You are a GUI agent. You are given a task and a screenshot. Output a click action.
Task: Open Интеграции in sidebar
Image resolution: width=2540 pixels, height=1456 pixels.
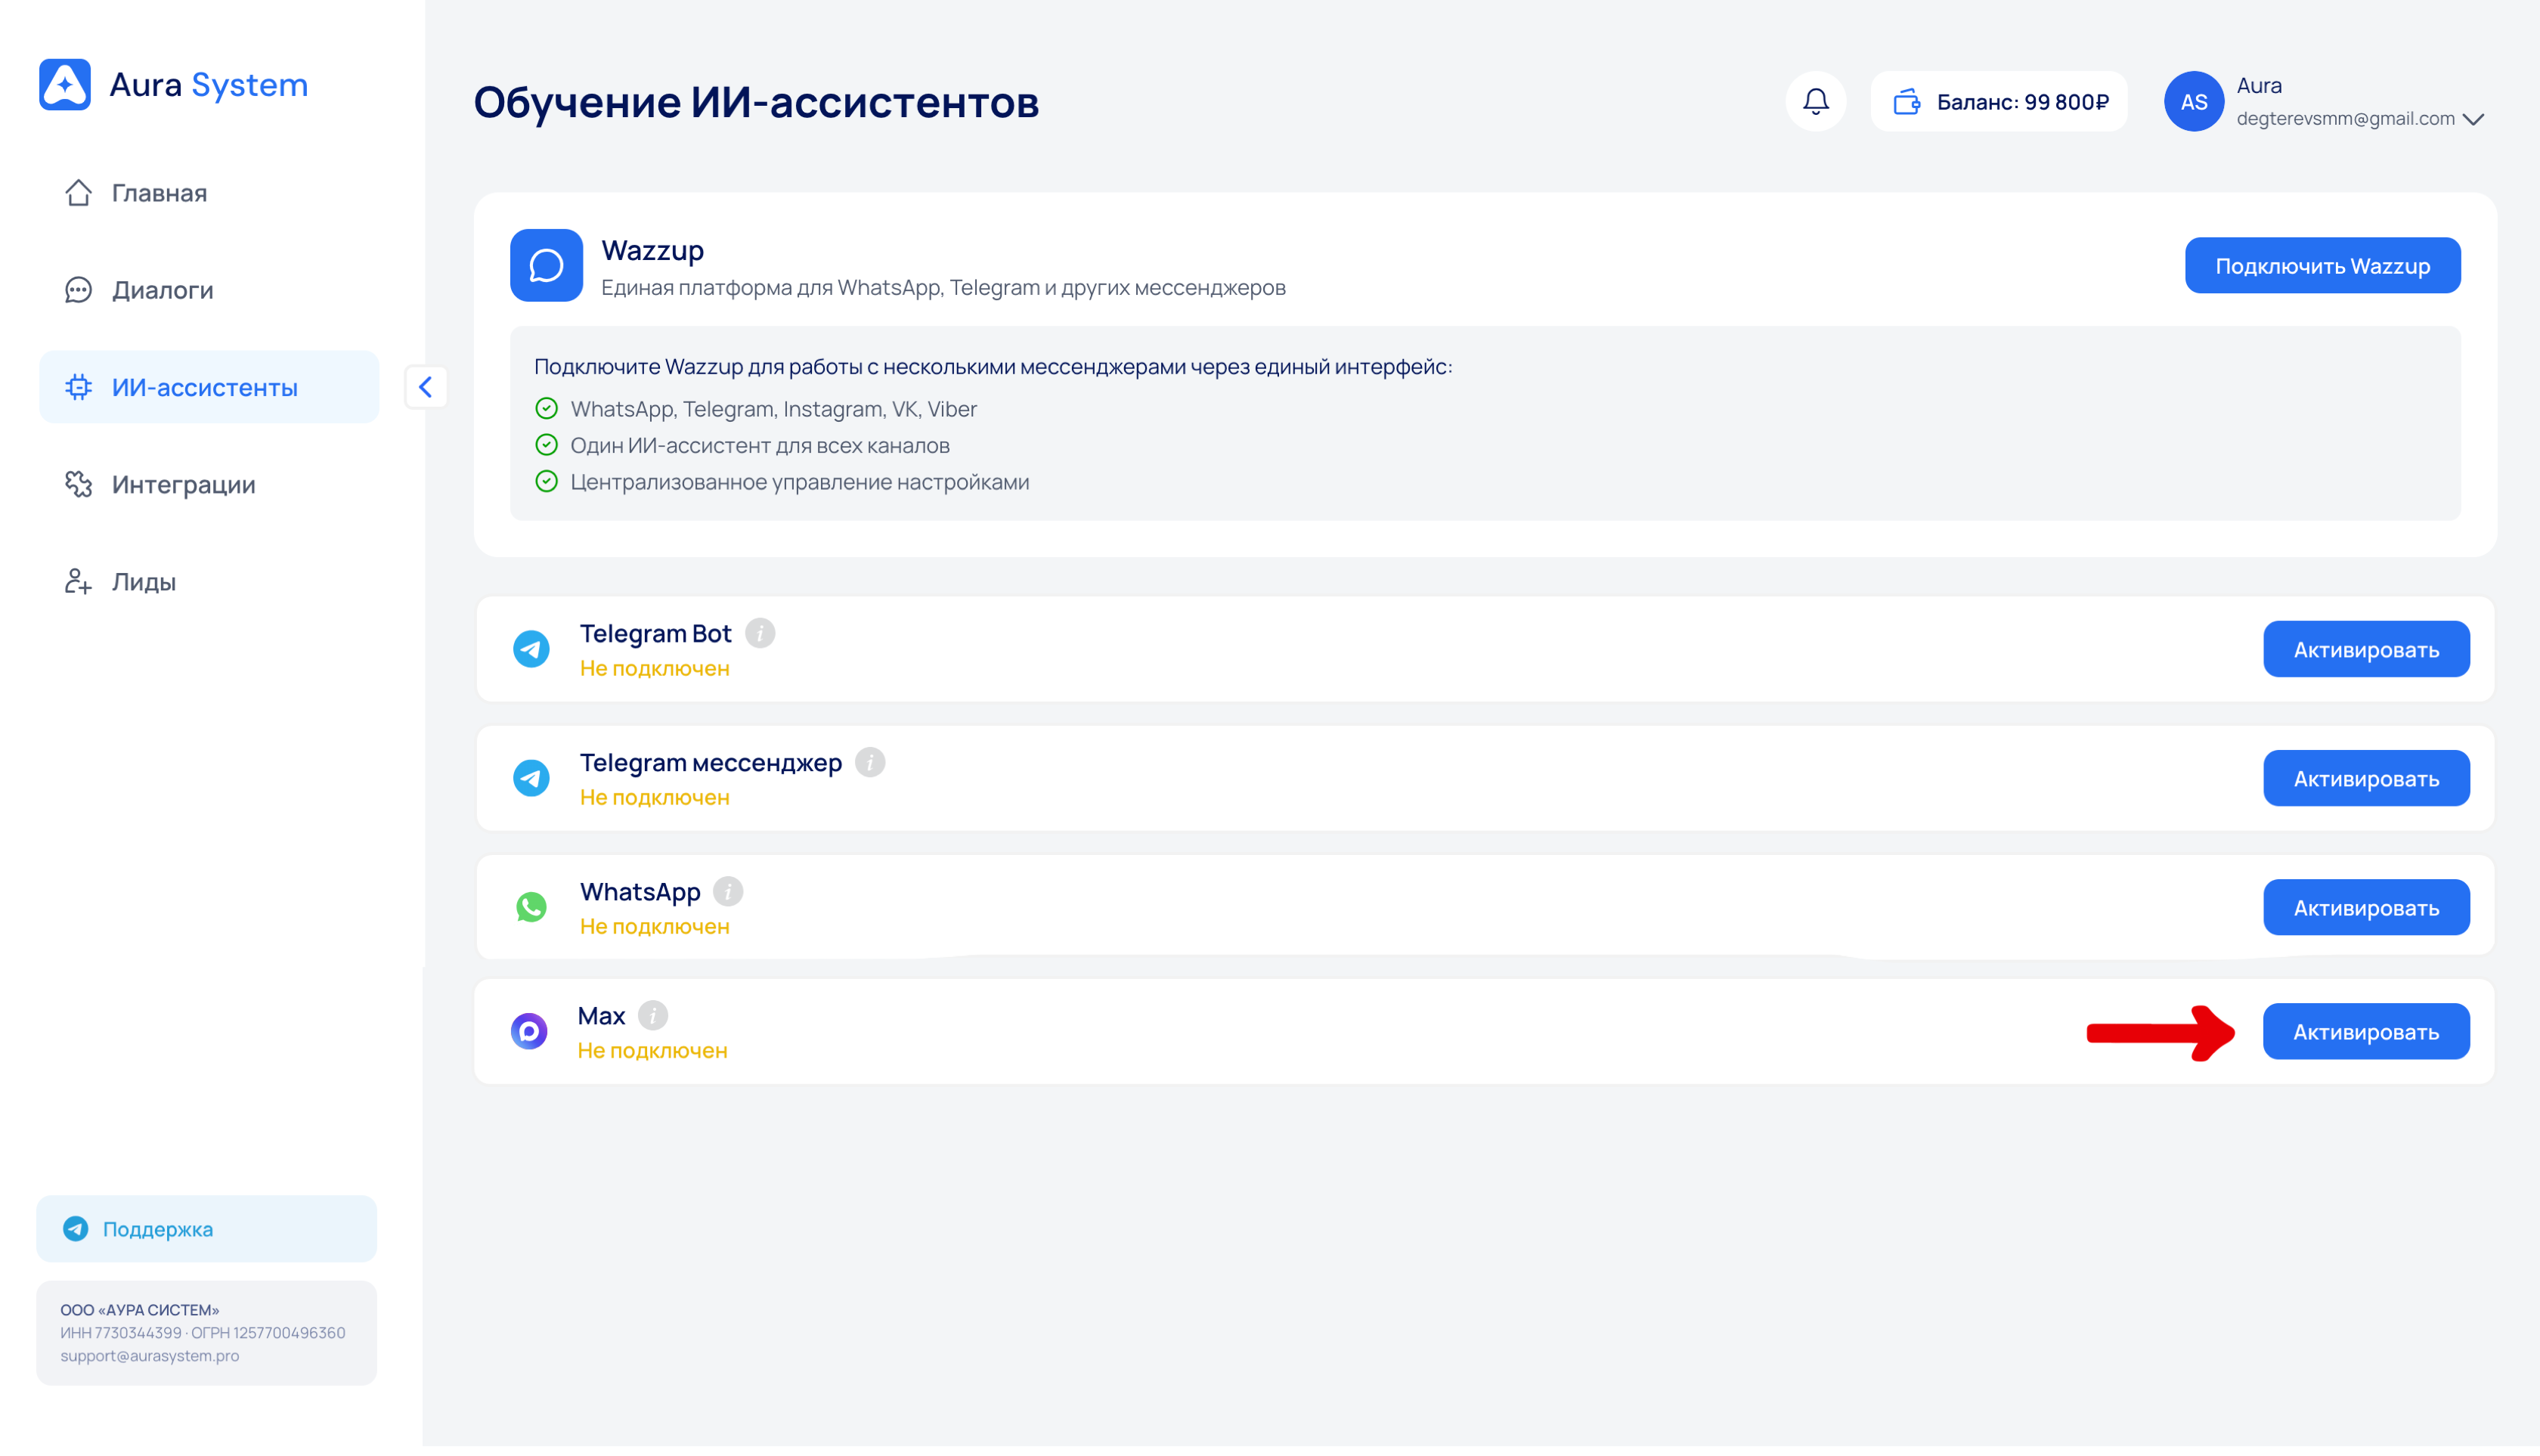tap(183, 484)
